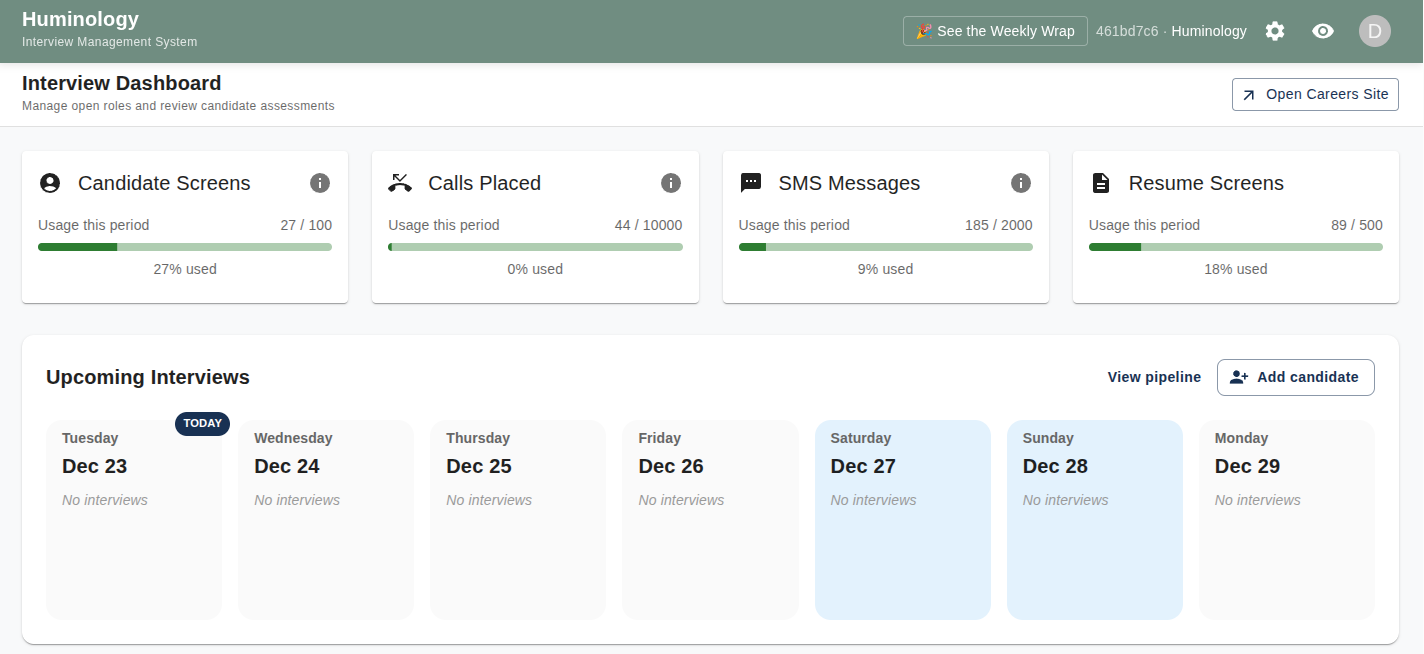Click the Candidate Screens info icon

click(320, 183)
